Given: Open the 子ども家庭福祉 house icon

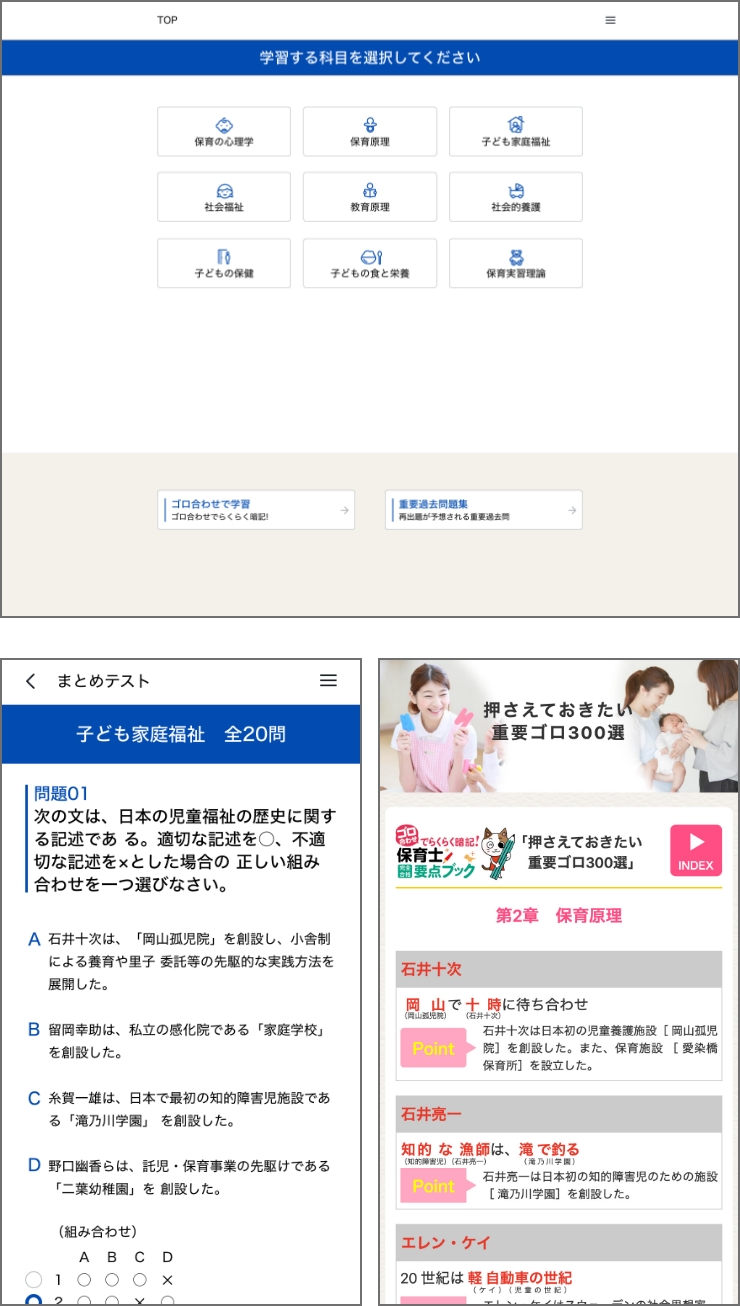Looking at the screenshot, I should 516,126.
